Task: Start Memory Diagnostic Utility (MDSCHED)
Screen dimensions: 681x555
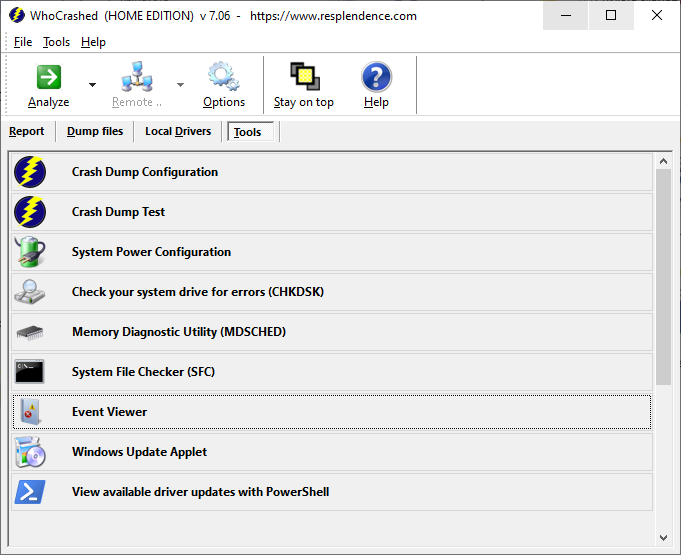Action: (x=332, y=332)
